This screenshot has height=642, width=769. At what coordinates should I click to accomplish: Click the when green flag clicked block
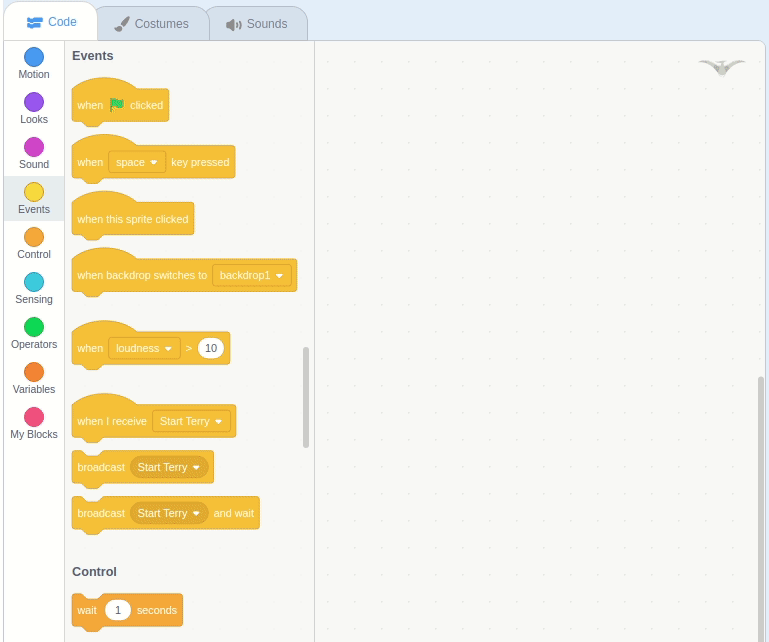point(121,102)
